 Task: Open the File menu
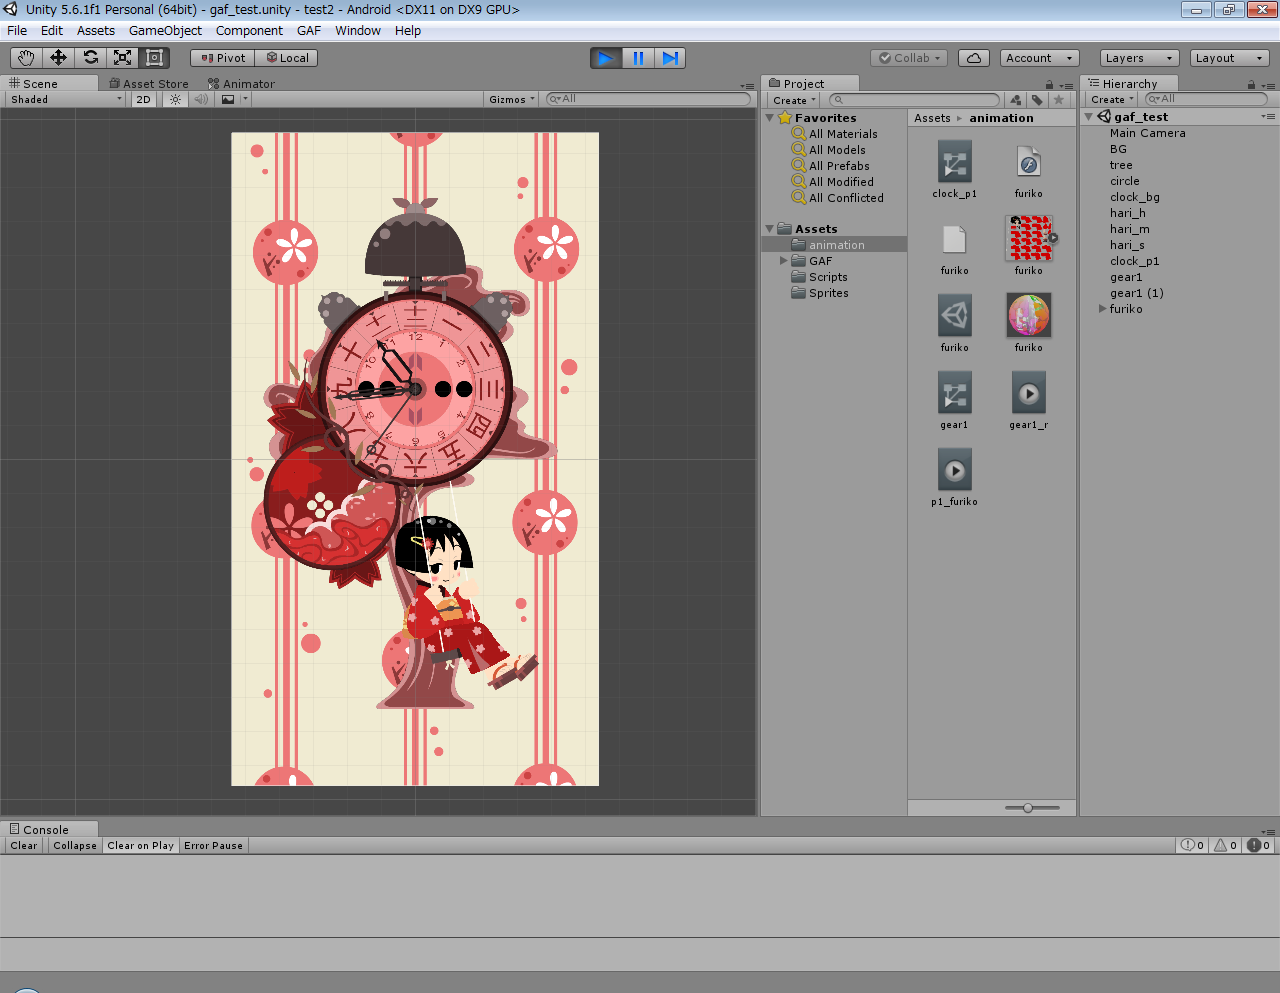[x=17, y=30]
